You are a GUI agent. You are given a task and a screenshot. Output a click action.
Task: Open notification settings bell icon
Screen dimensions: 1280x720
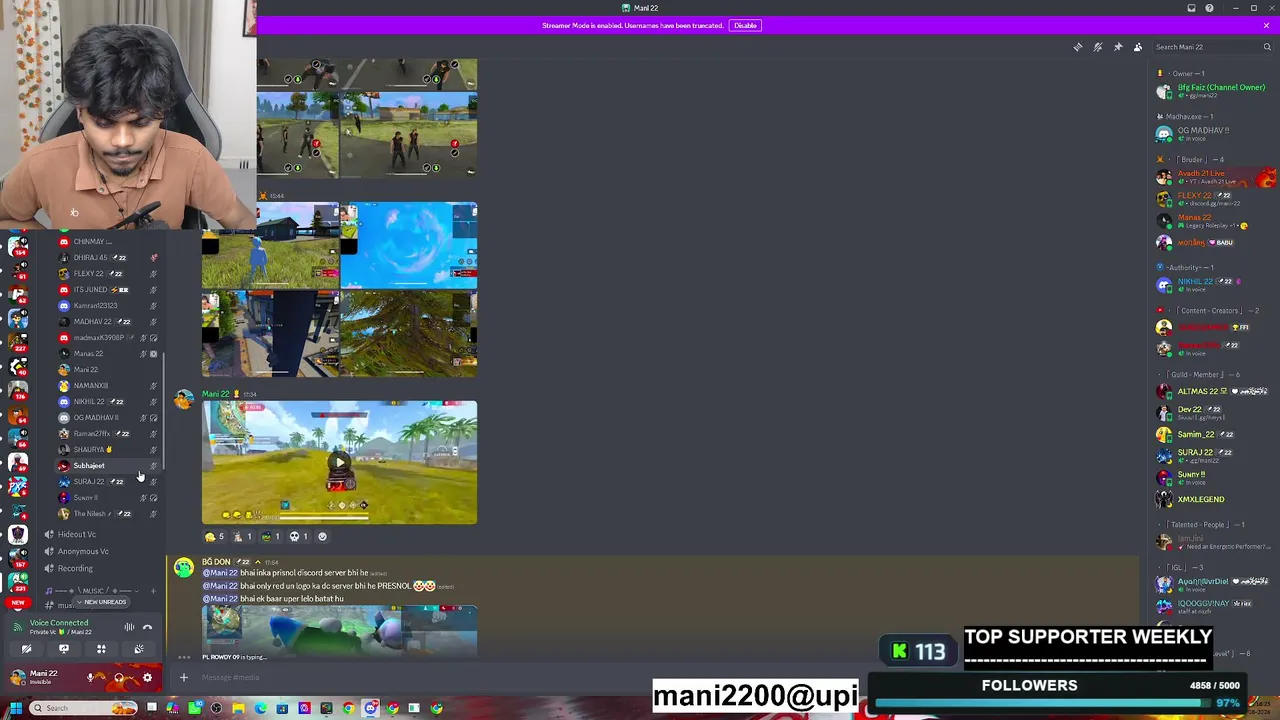point(1097,47)
